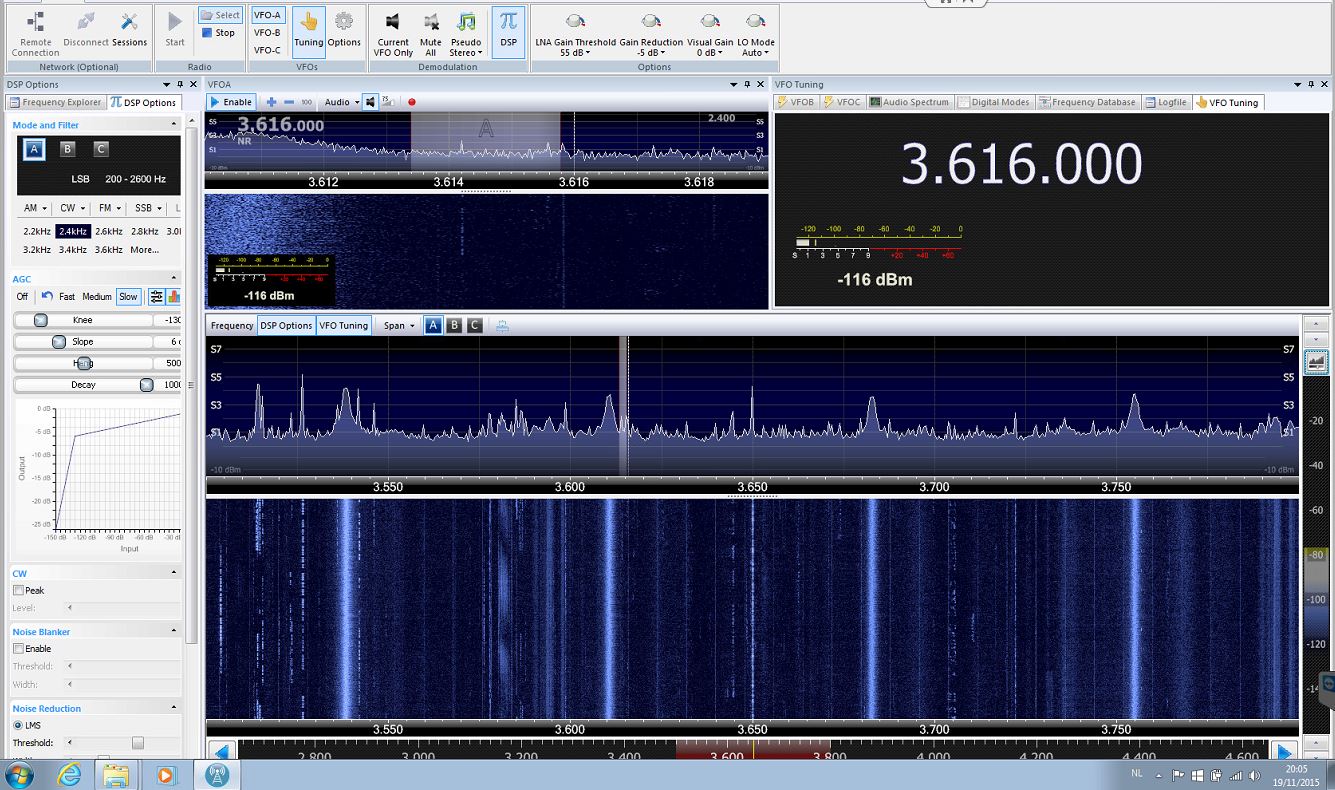Set AGC speed to Medium
1335x790 pixels.
coord(97,297)
